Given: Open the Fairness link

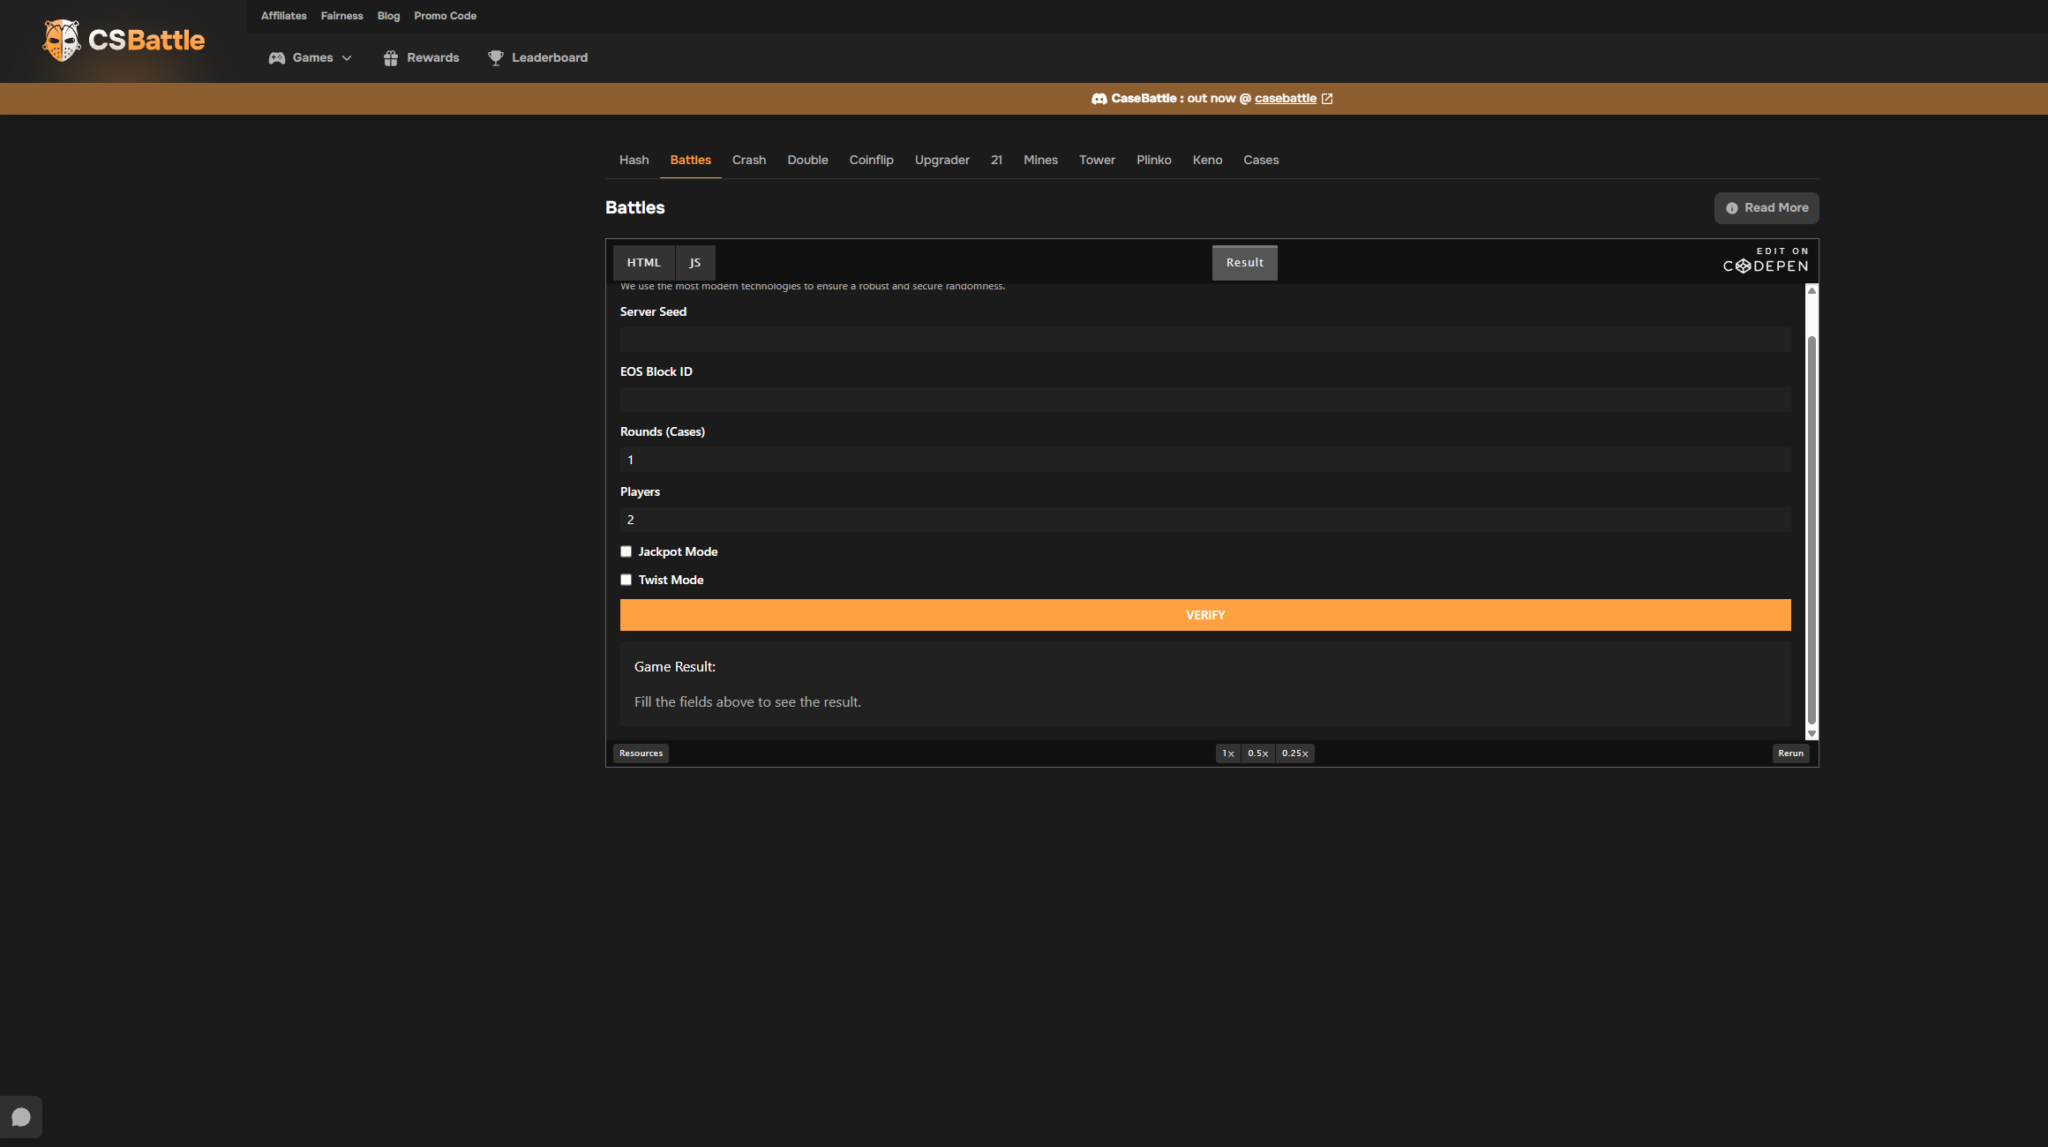Looking at the screenshot, I should 342,16.
